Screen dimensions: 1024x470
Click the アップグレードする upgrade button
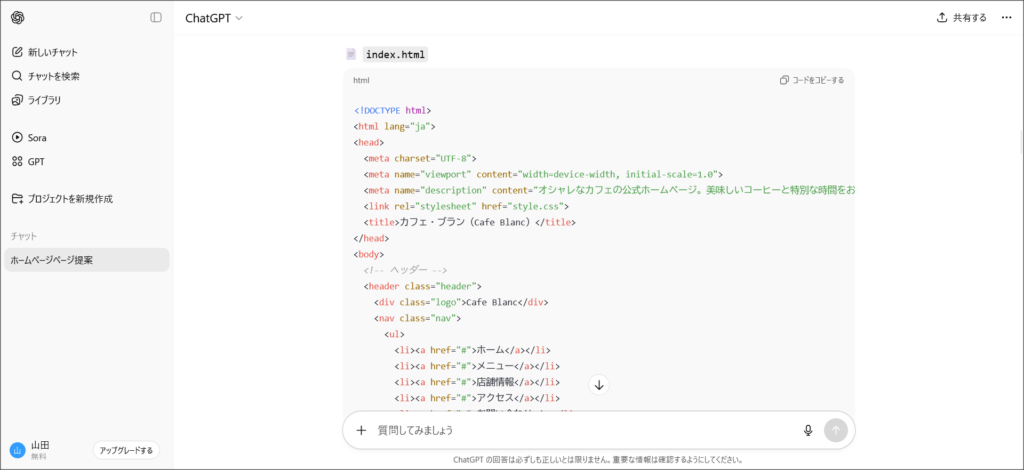(x=126, y=450)
